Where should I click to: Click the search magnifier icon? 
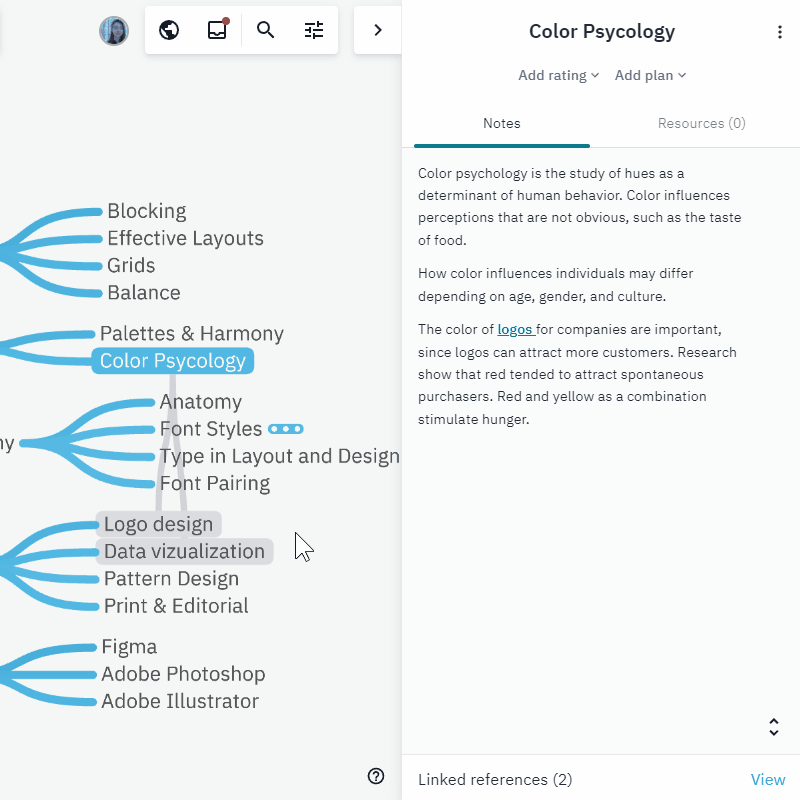click(x=266, y=30)
